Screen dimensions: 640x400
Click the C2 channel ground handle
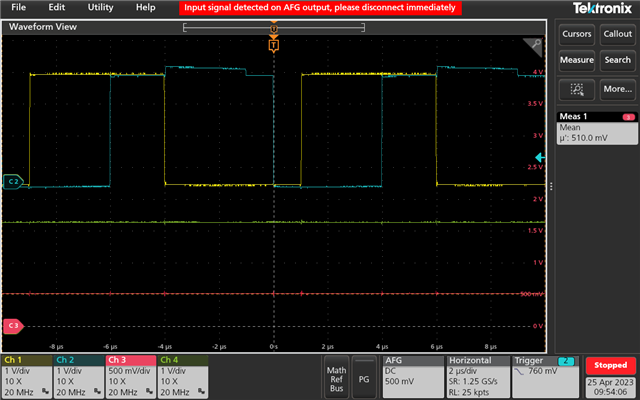(x=13, y=182)
